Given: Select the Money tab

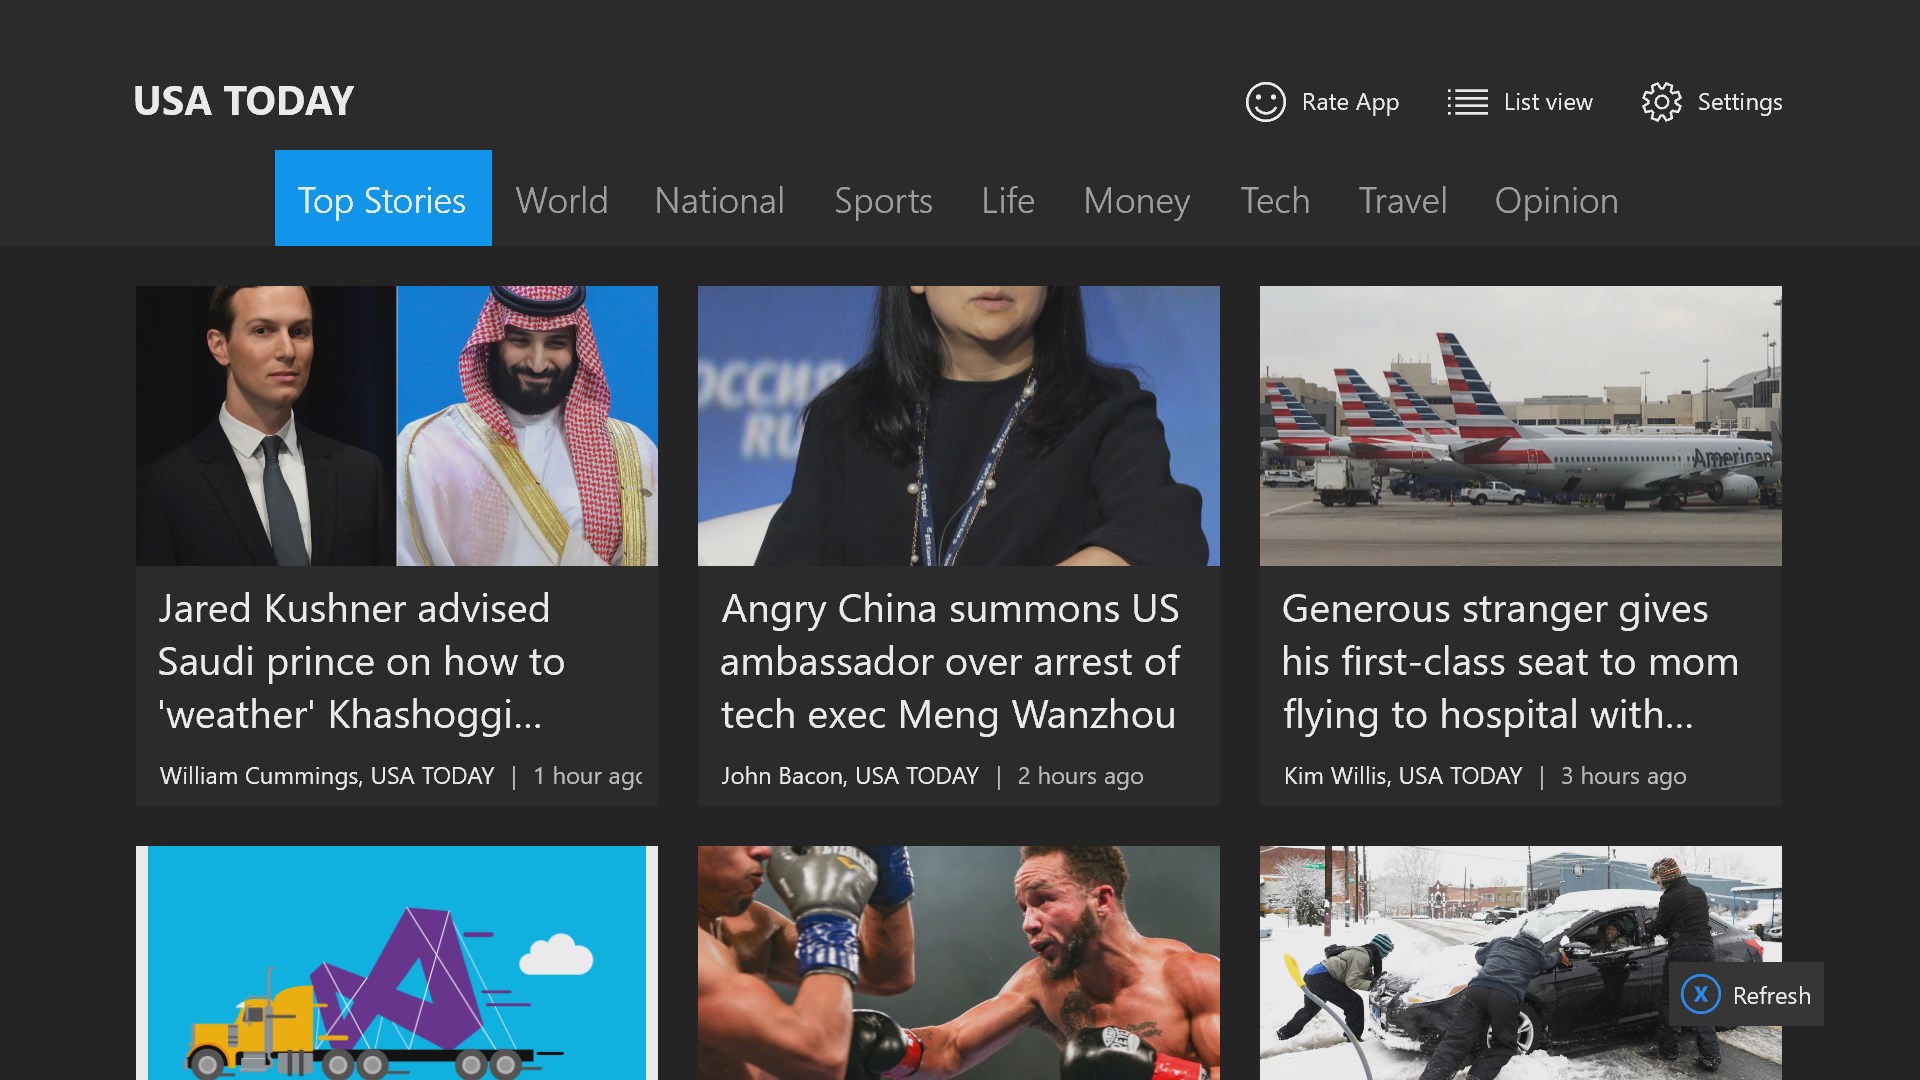Looking at the screenshot, I should pos(1136,201).
